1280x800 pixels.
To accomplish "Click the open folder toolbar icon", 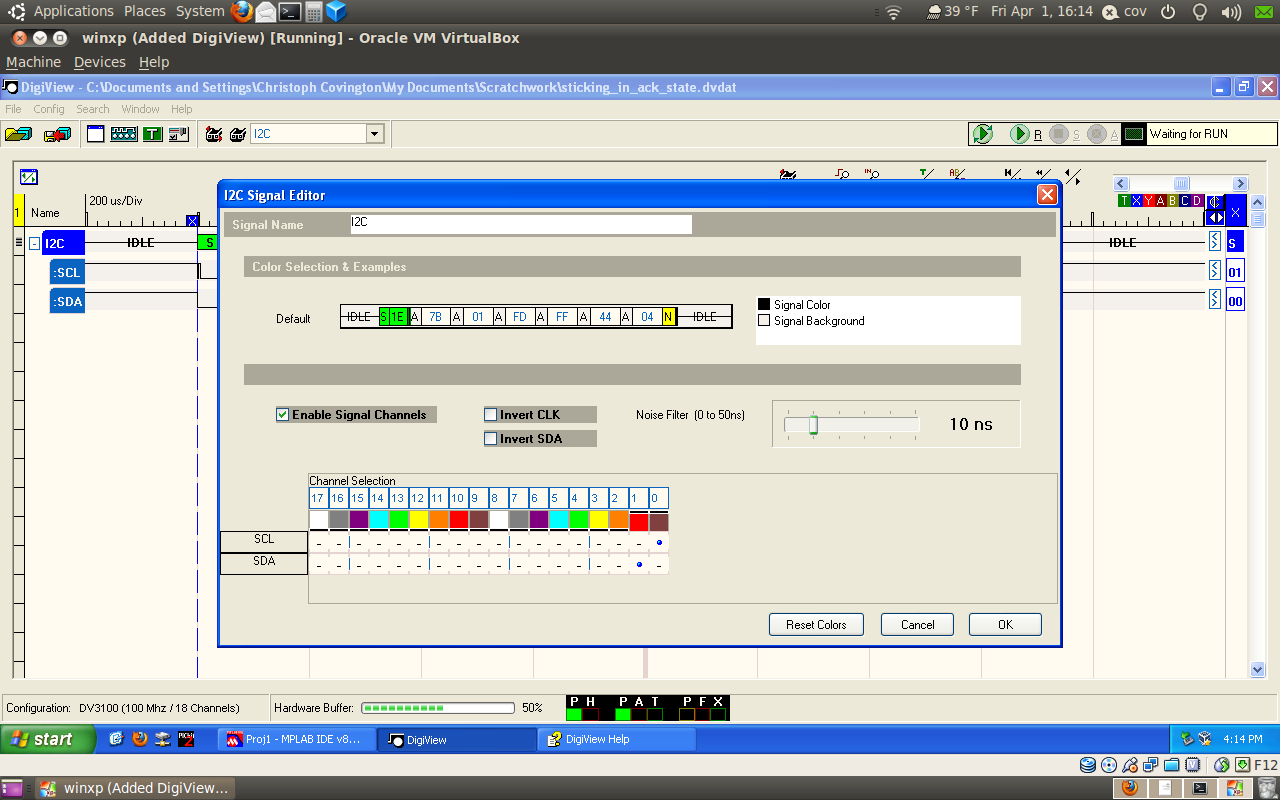I will 17,134.
